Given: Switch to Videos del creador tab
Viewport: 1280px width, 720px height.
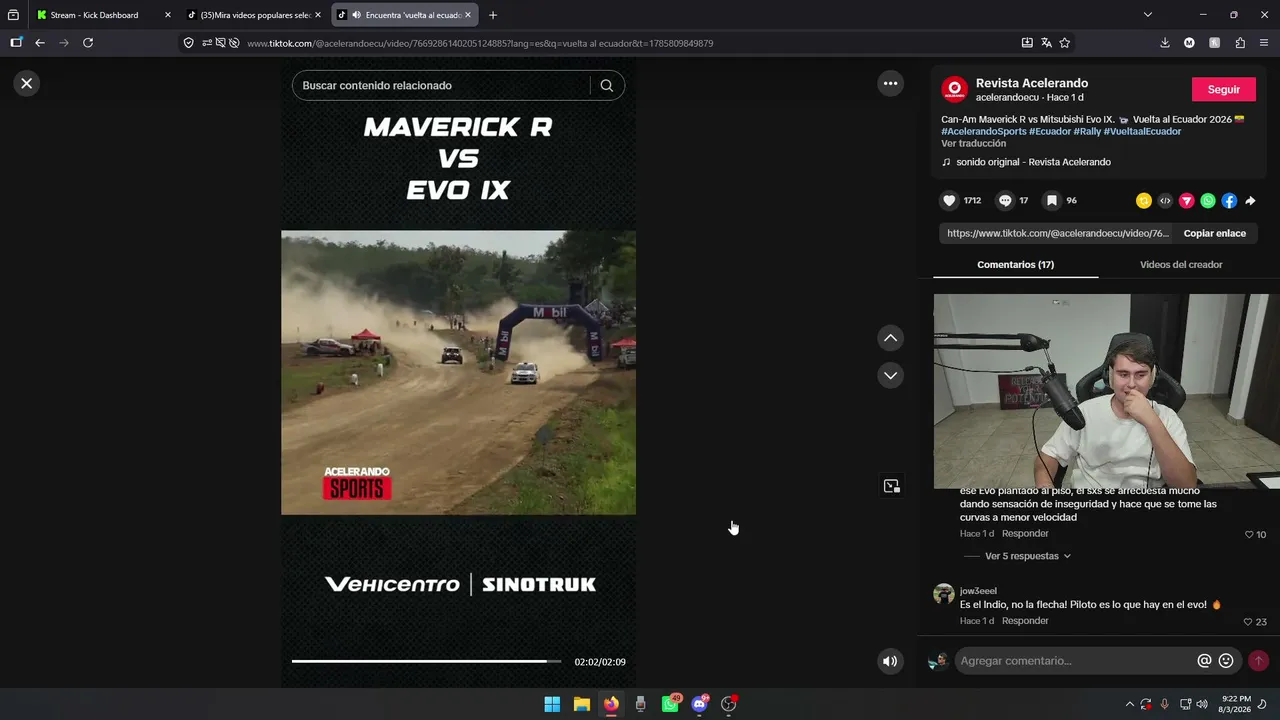Looking at the screenshot, I should coord(1181,265).
